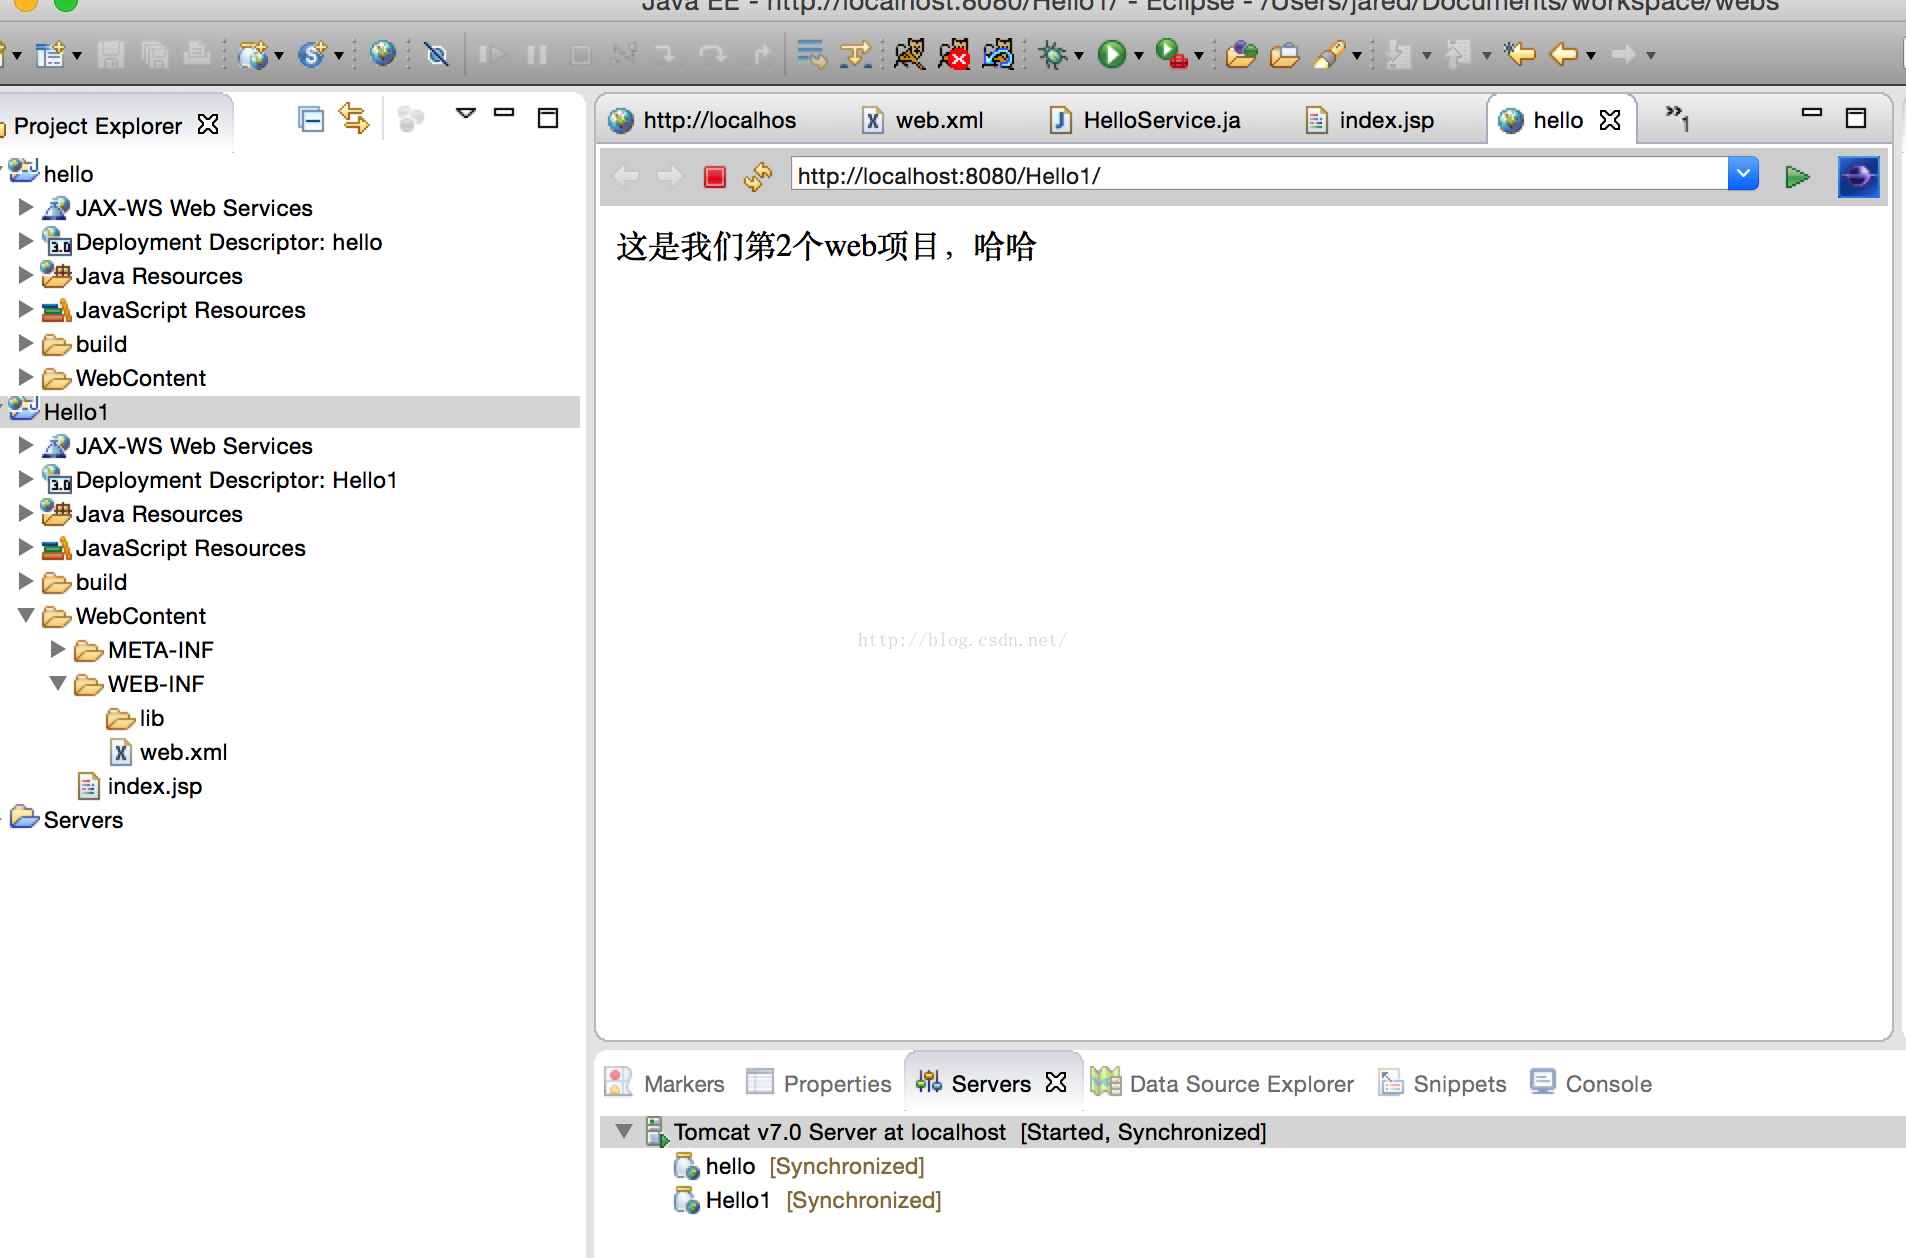Image resolution: width=1906 pixels, height=1258 pixels.
Task: Open Web Browser globe toolbar icon
Action: 383,53
